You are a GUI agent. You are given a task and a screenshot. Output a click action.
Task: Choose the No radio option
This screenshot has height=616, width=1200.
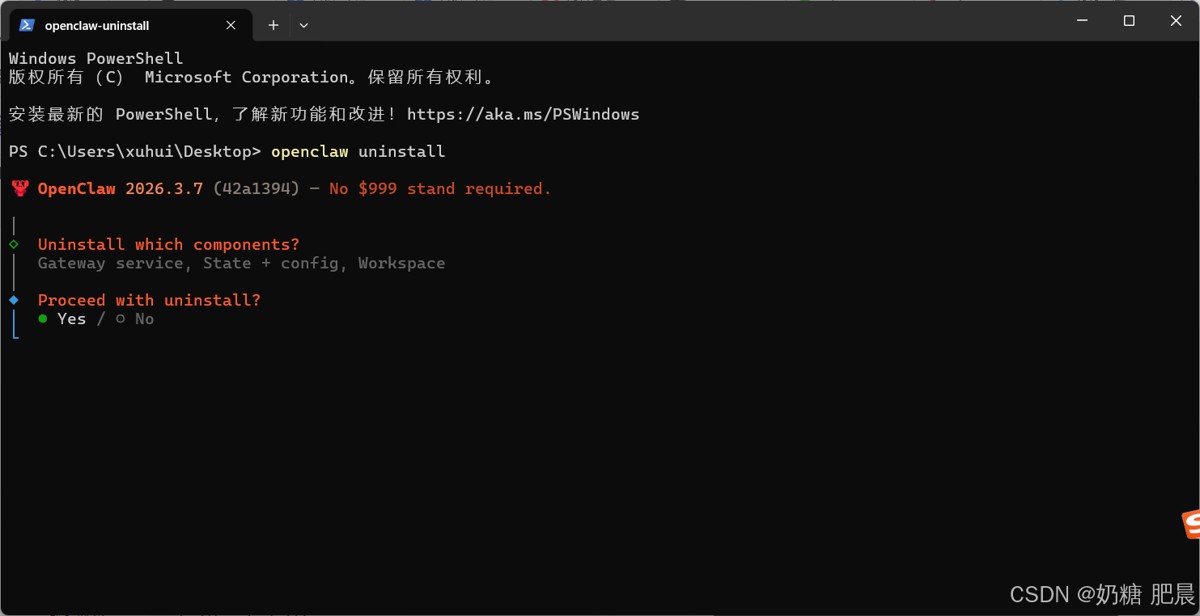[x=121, y=319]
